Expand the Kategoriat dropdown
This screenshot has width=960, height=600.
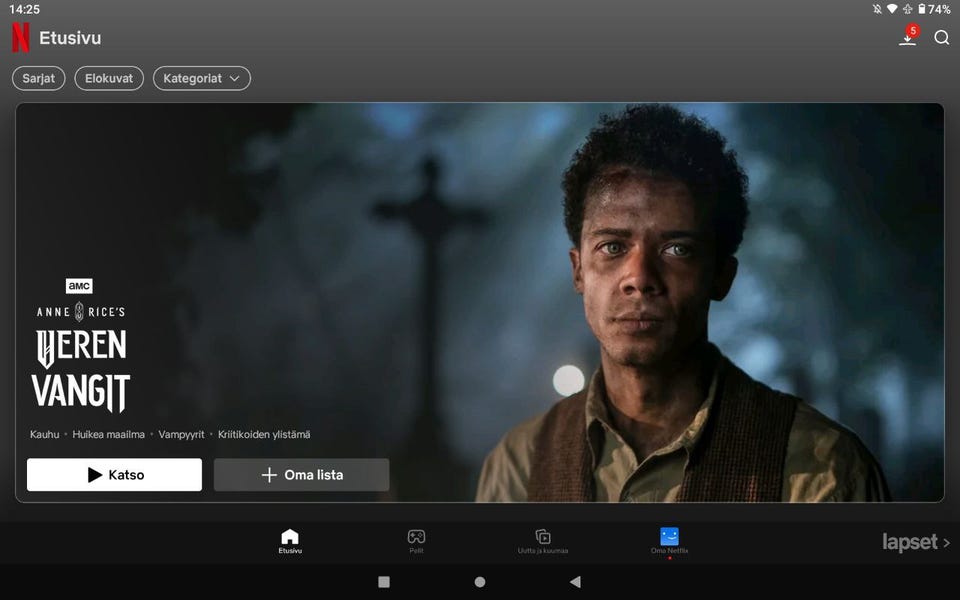pos(201,78)
